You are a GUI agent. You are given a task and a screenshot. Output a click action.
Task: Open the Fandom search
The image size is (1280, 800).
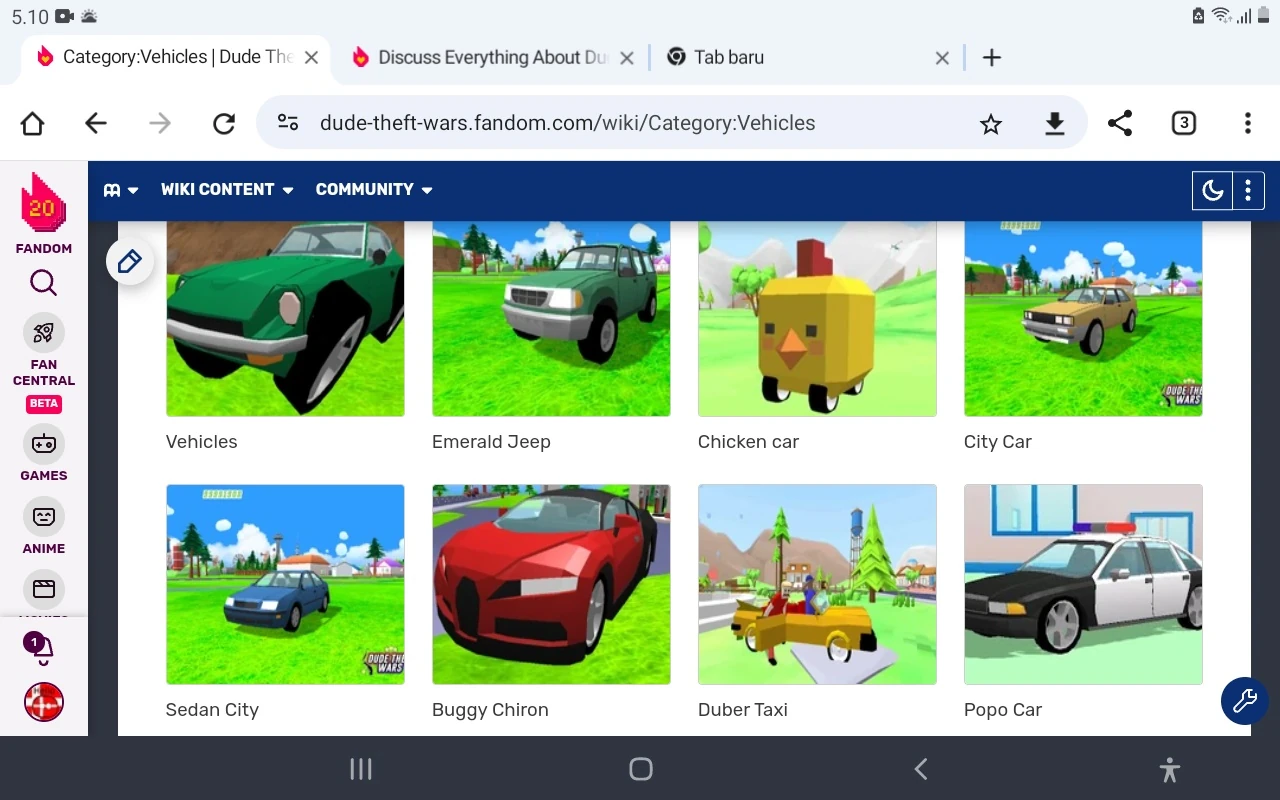[43, 283]
